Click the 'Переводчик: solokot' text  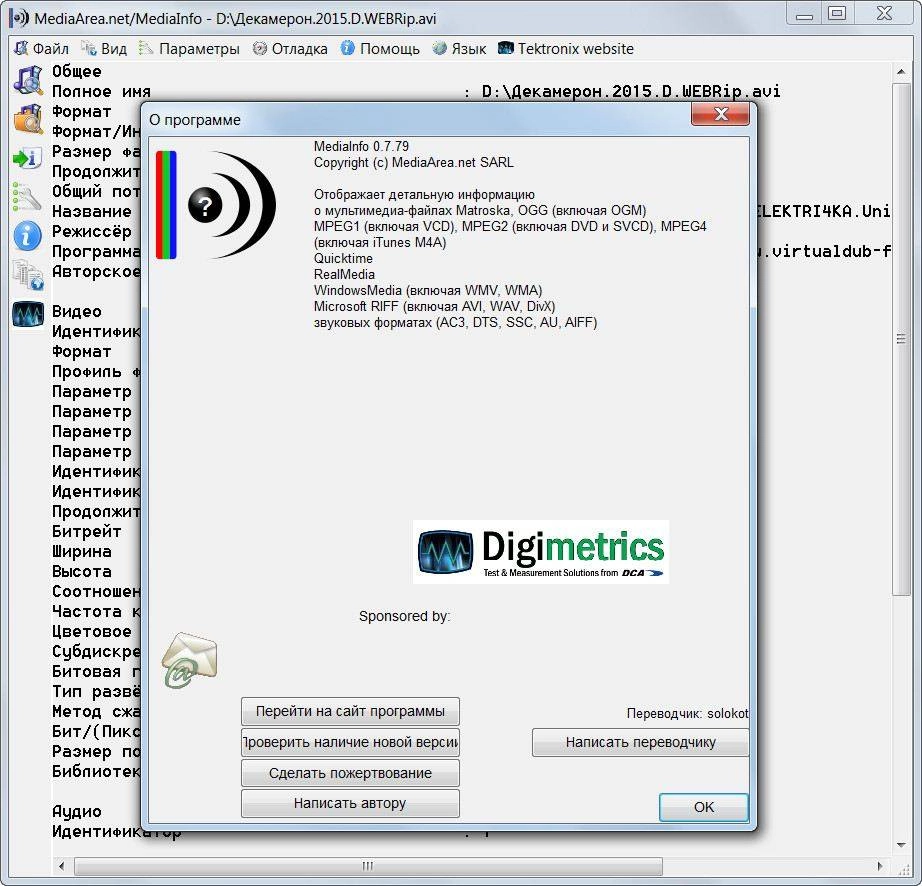pos(687,714)
